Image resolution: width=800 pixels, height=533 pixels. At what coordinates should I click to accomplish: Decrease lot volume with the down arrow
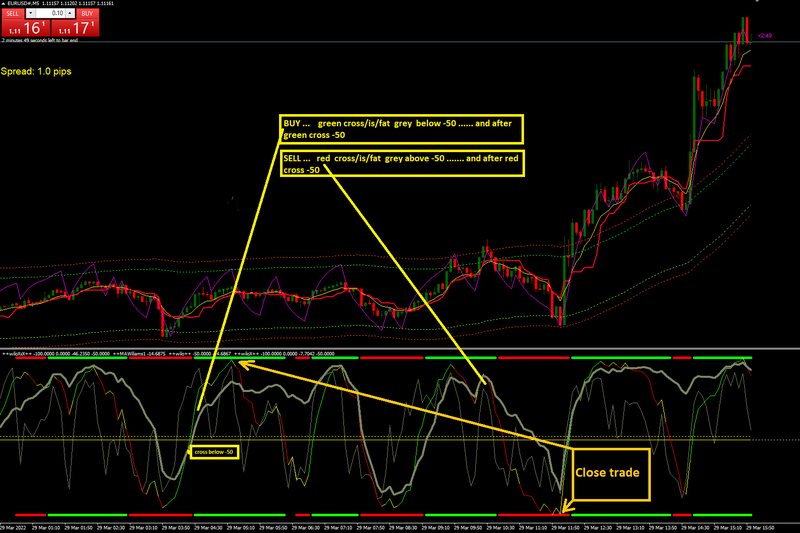pos(31,13)
